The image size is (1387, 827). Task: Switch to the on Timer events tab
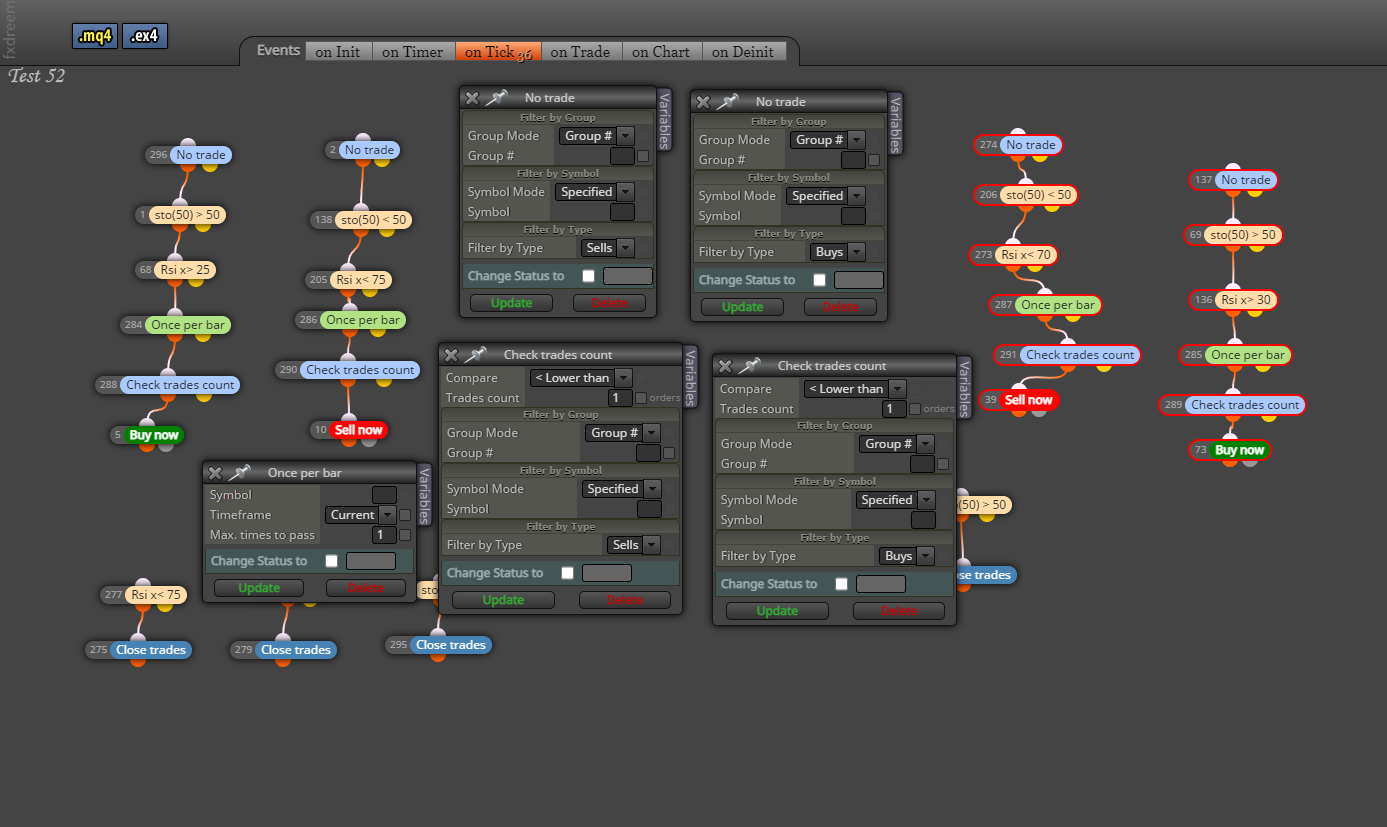point(413,52)
